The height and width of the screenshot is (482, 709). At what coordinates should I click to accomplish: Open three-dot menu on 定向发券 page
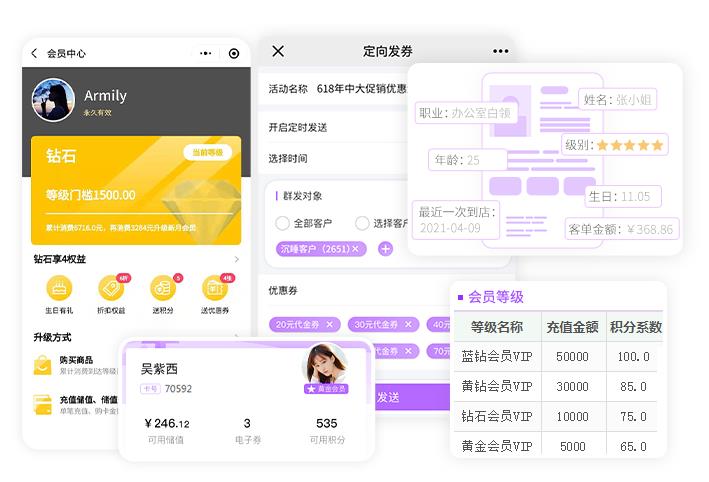click(500, 52)
